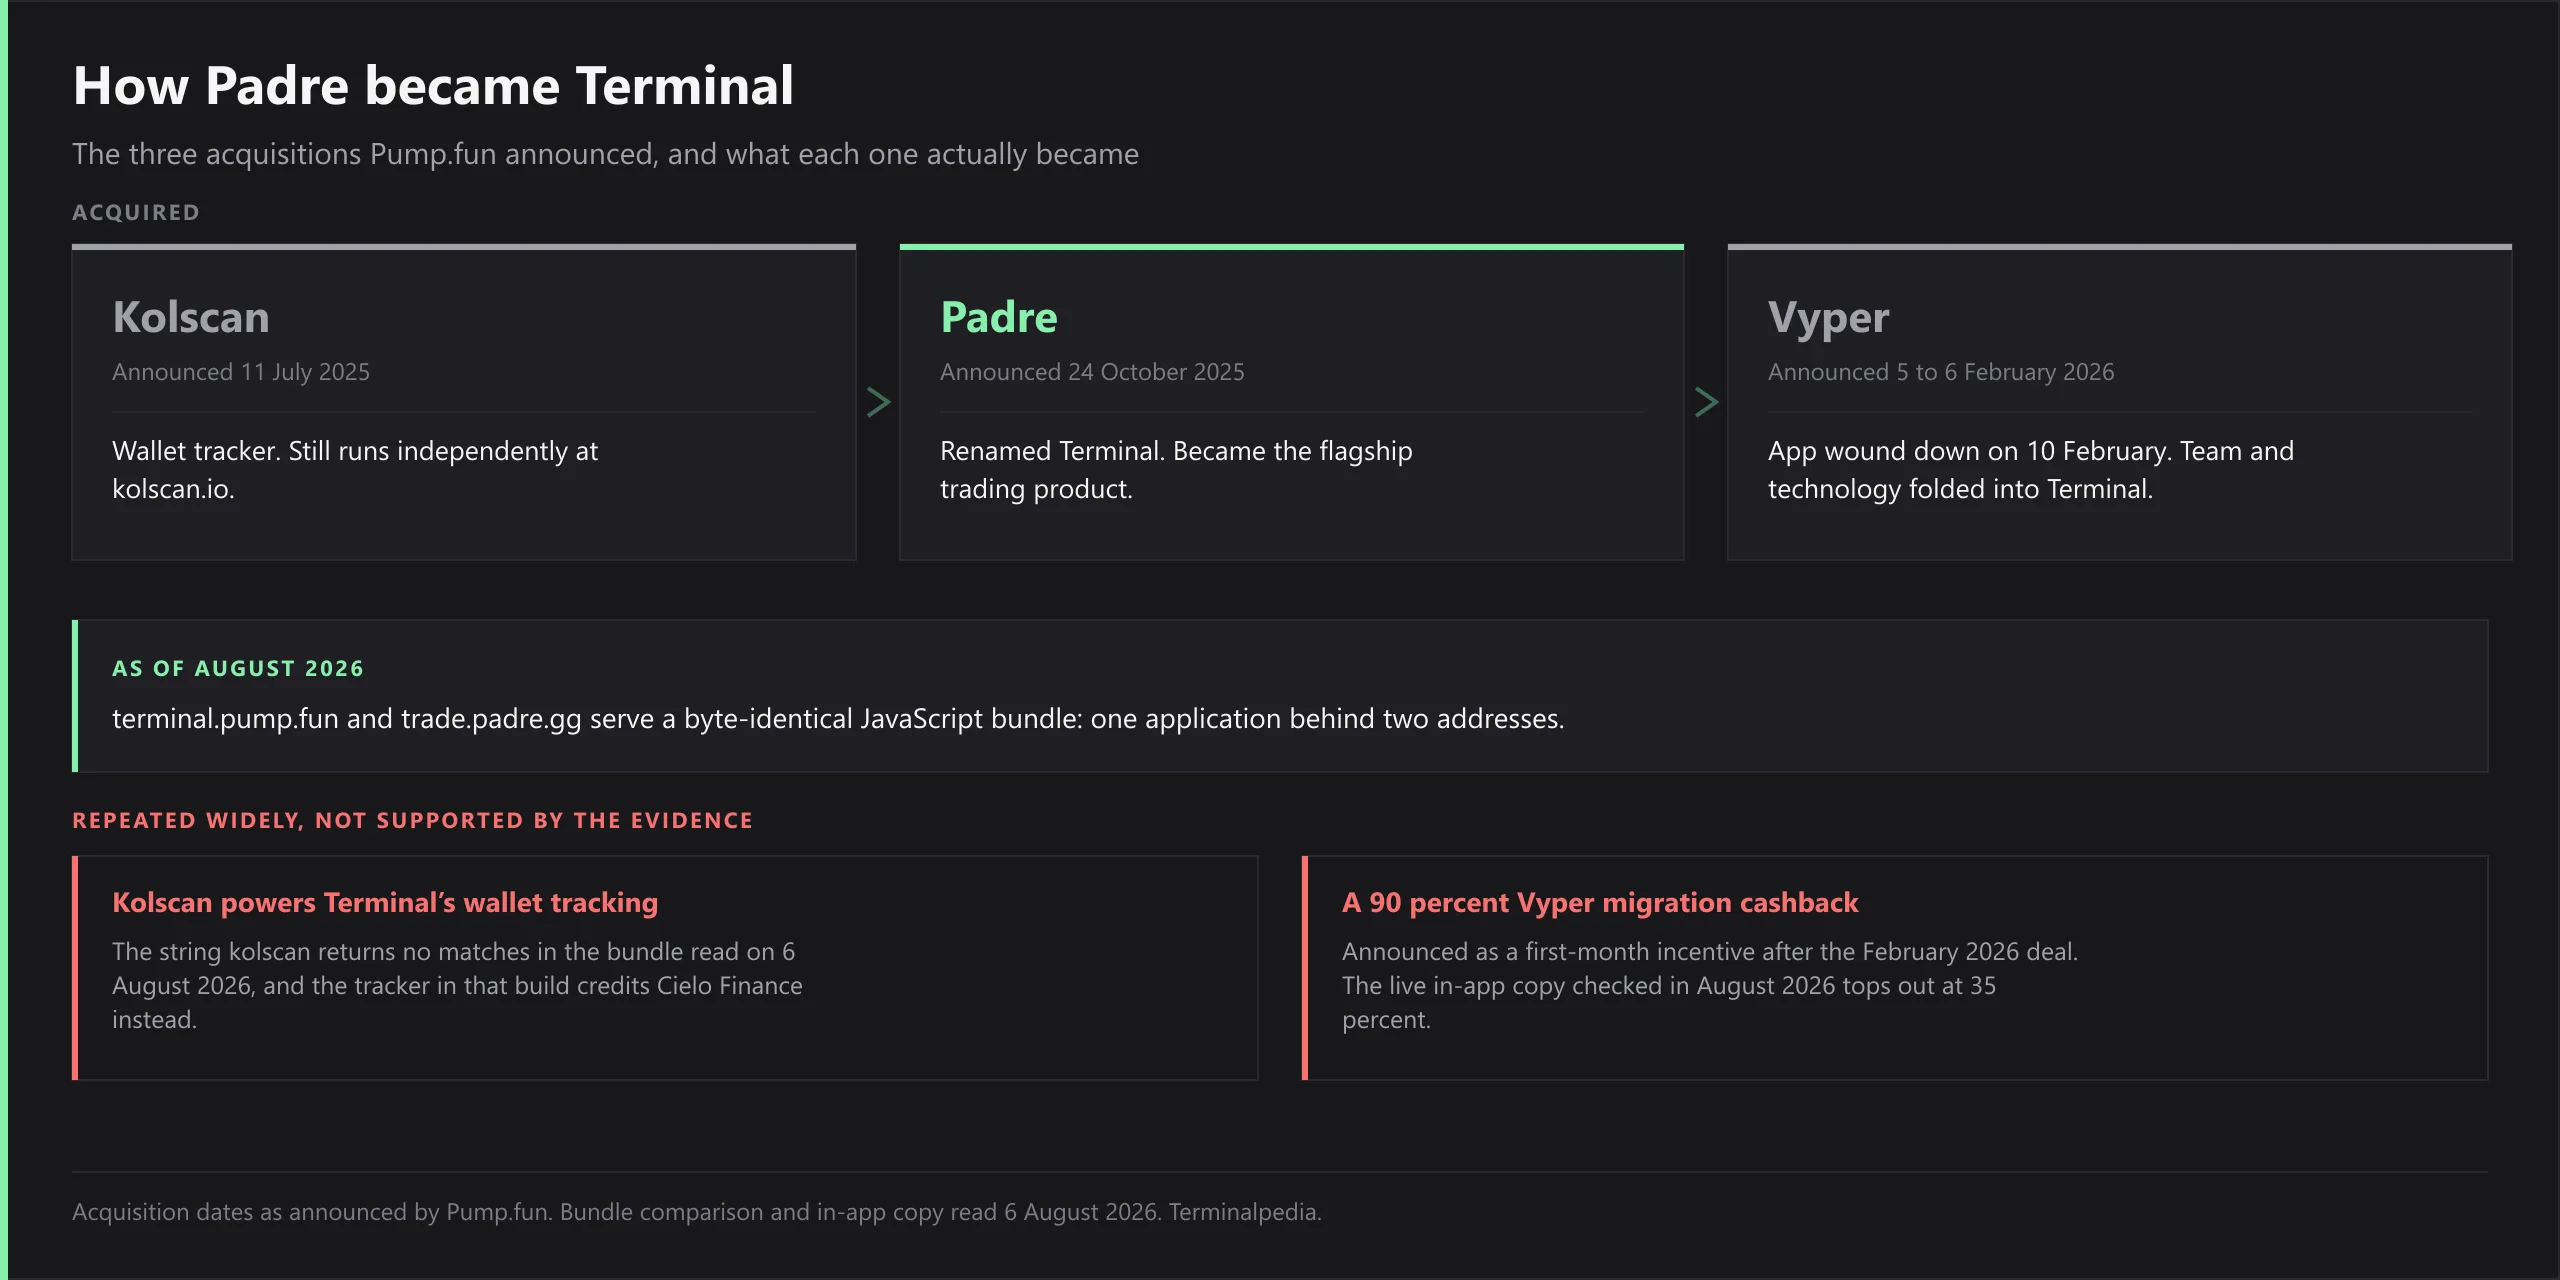Click the 'AS OF AUGUST 2026' label
Viewport: 2560px width, 1280px height.
coord(238,668)
